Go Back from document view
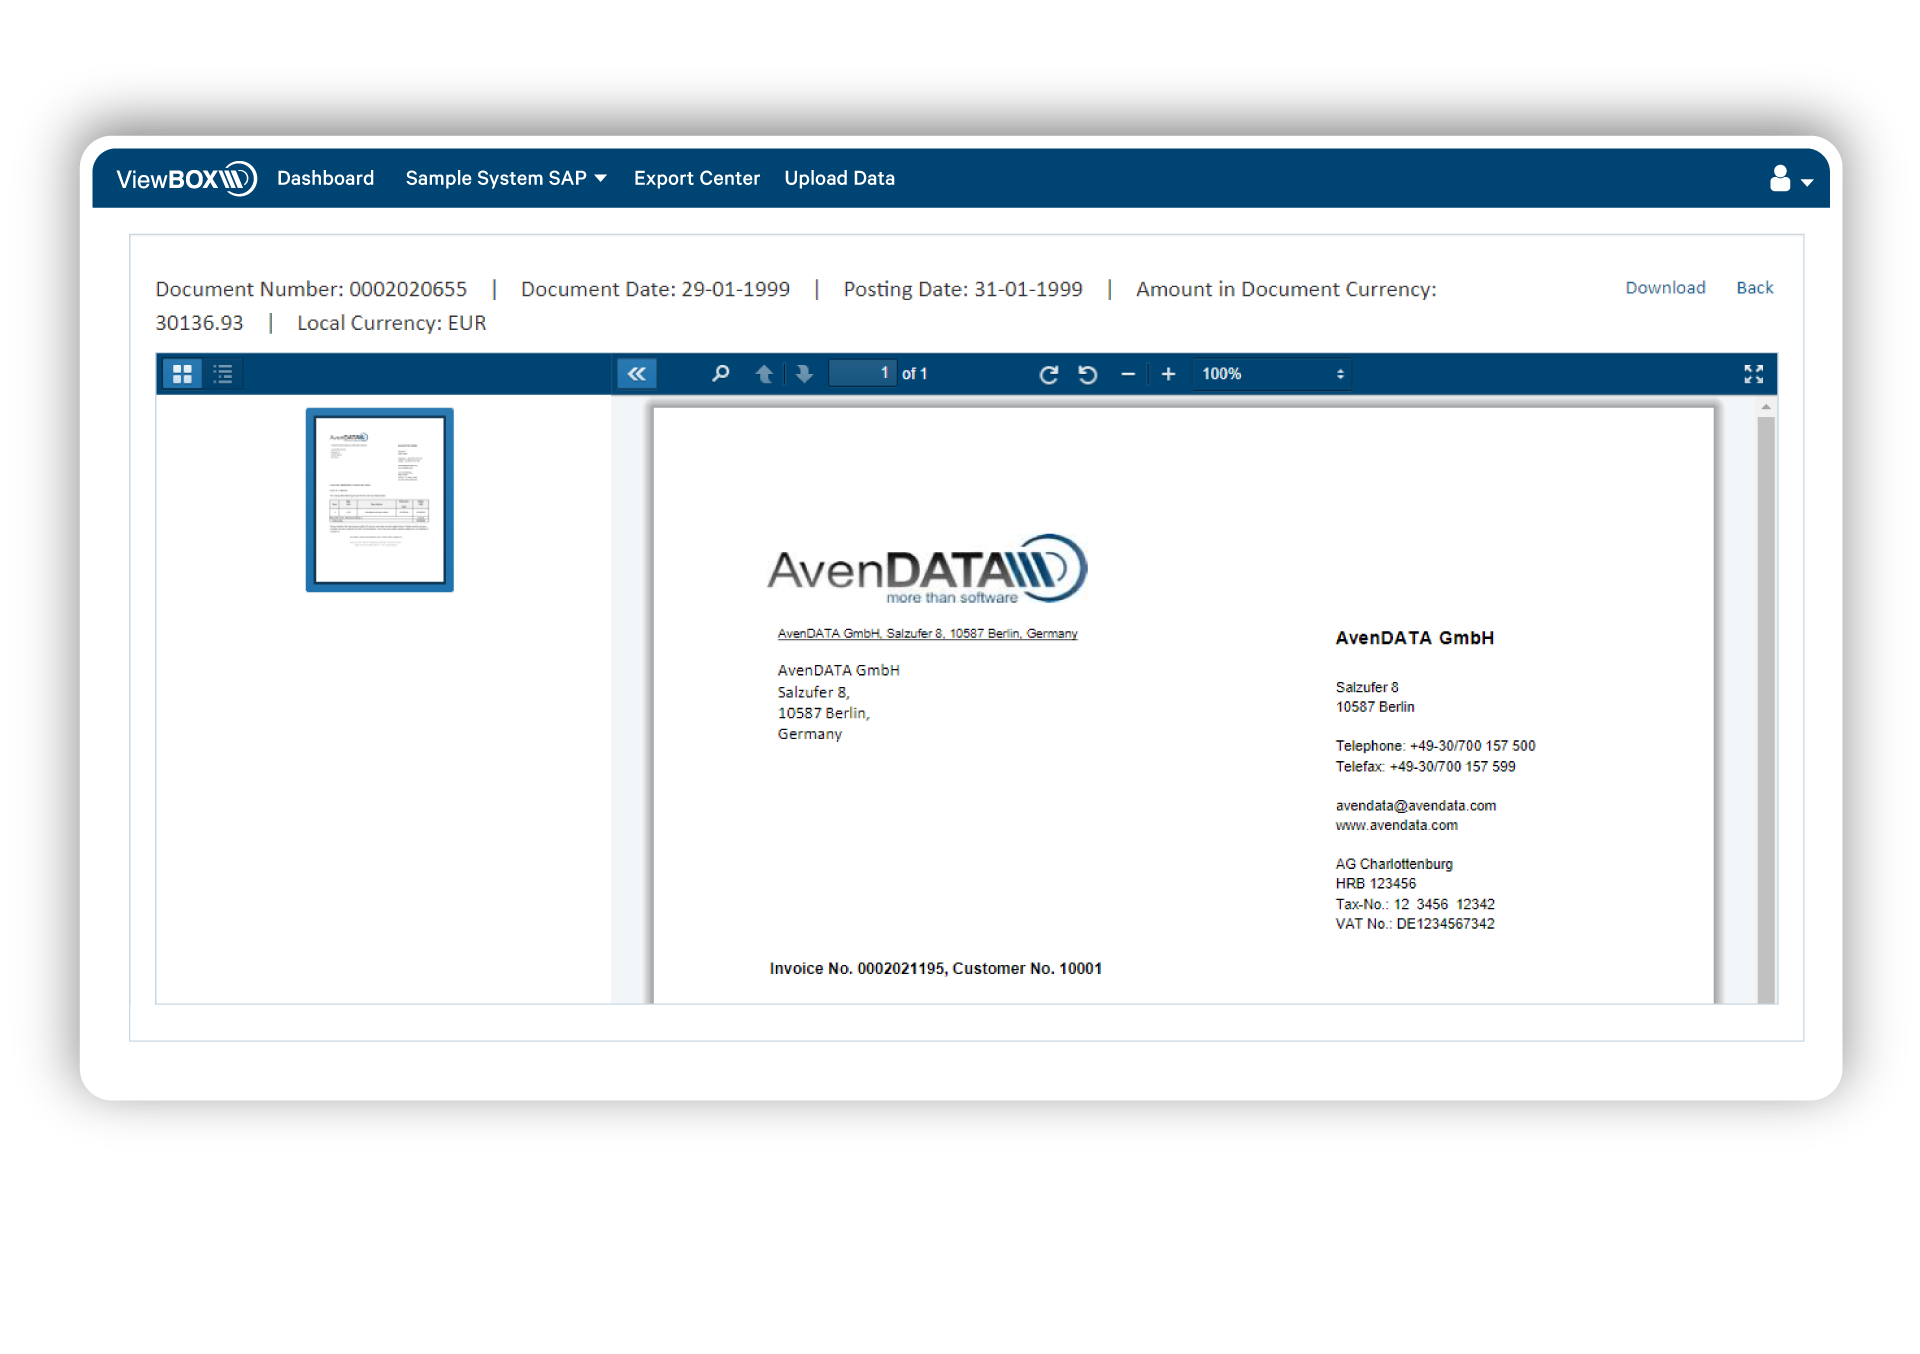The image size is (1920, 1354). (x=1754, y=288)
